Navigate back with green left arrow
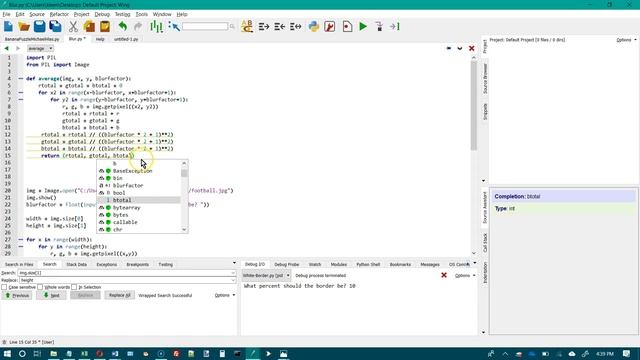Screen dimensions: 640x360 pyautogui.click(x=6, y=49)
